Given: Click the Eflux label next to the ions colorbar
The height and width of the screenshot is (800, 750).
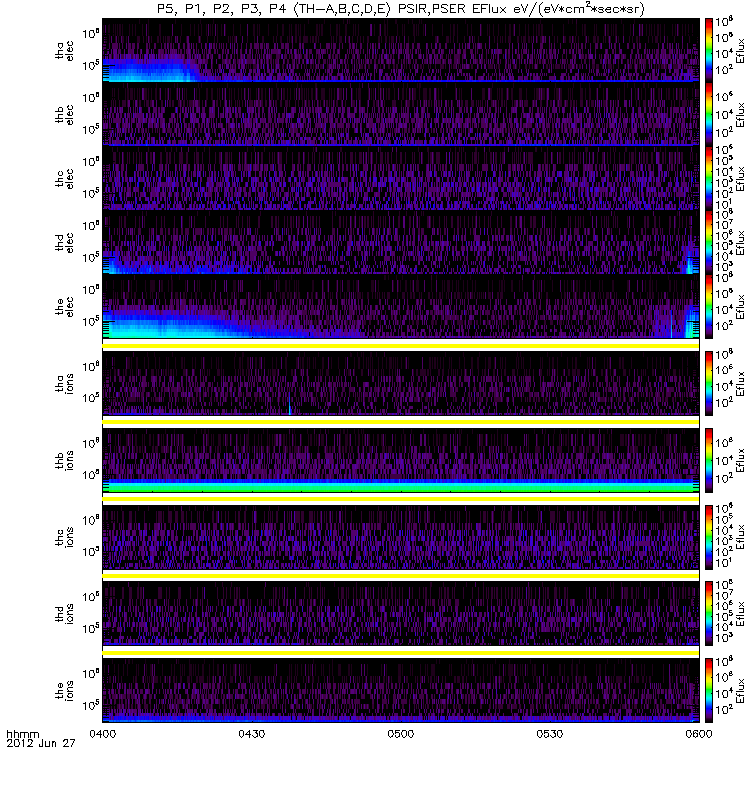Looking at the screenshot, I should coord(741,691).
